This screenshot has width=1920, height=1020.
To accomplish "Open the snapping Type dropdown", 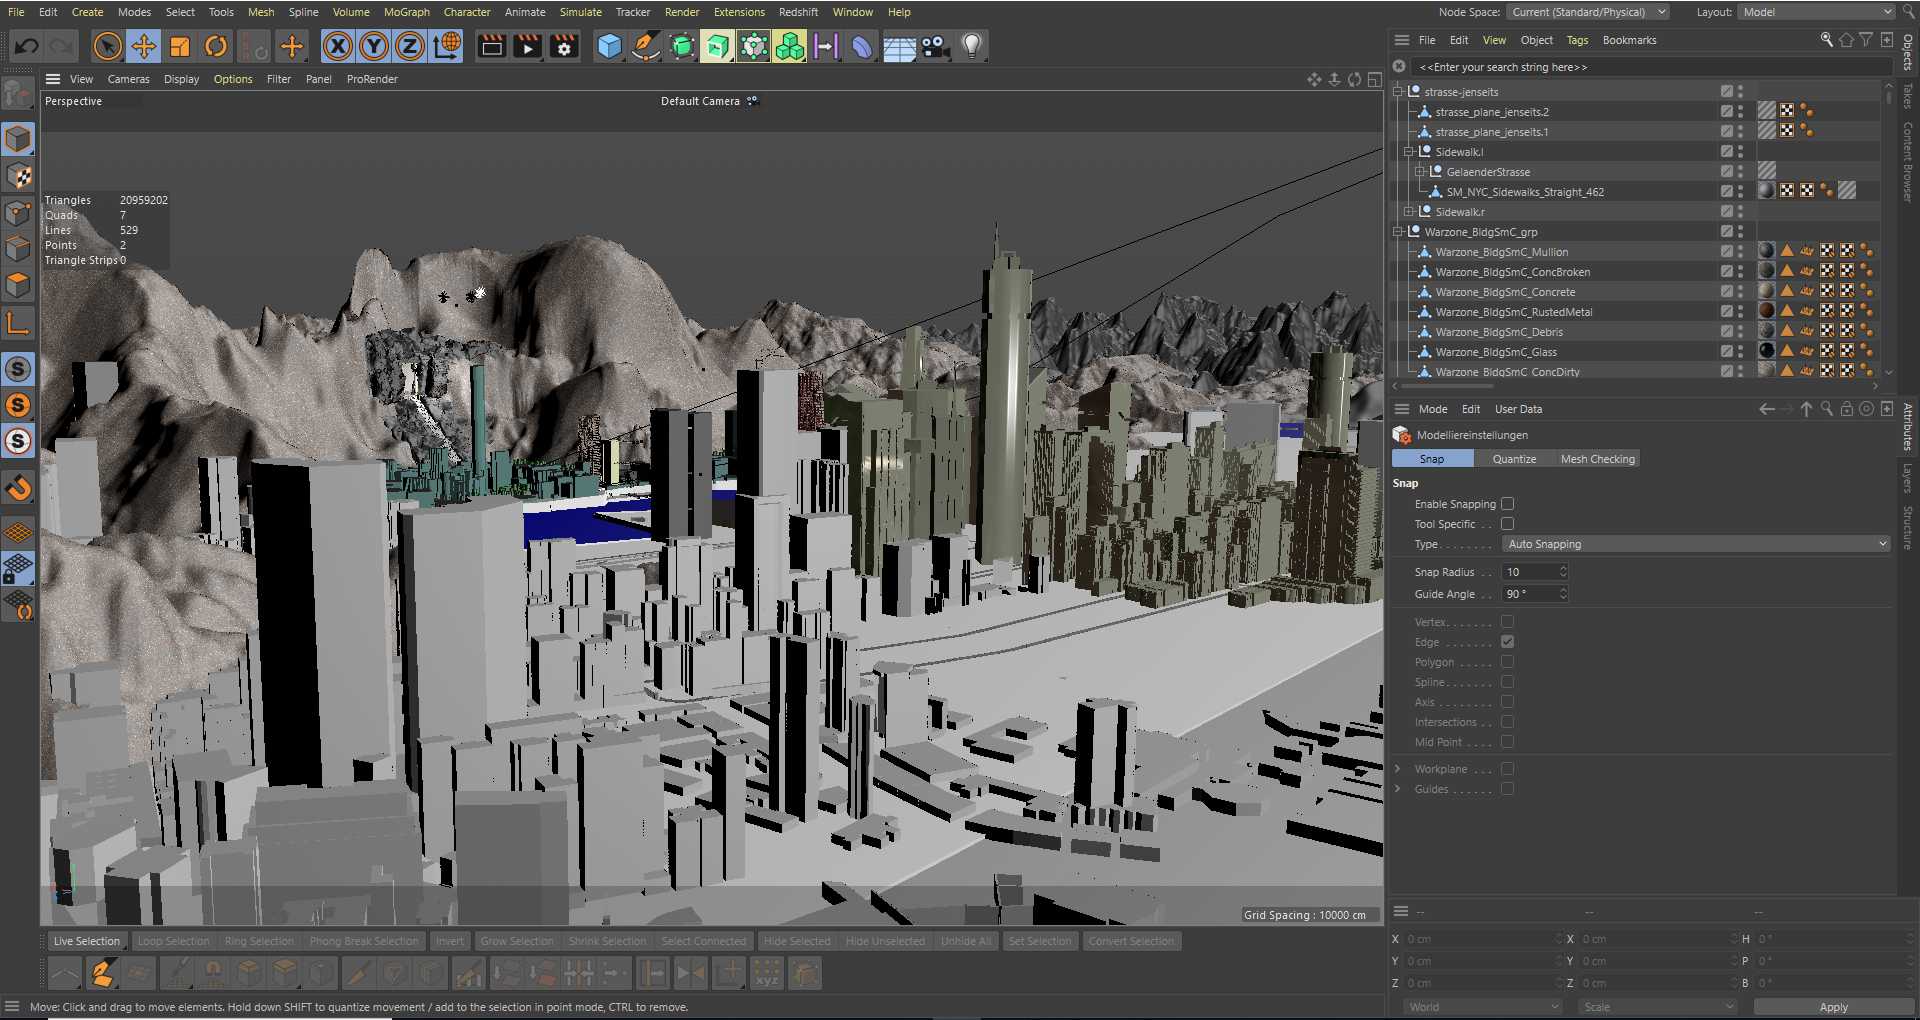I will tap(1696, 544).
